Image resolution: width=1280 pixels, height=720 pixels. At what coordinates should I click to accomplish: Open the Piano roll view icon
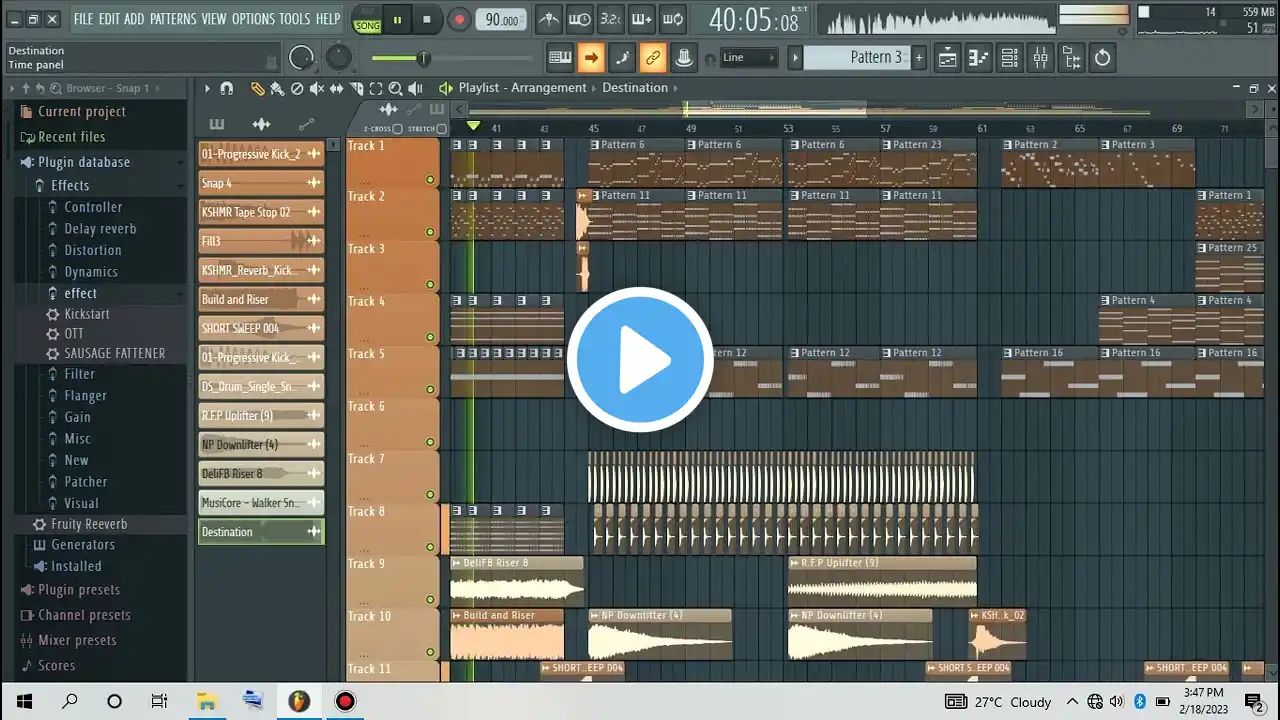pos(979,58)
